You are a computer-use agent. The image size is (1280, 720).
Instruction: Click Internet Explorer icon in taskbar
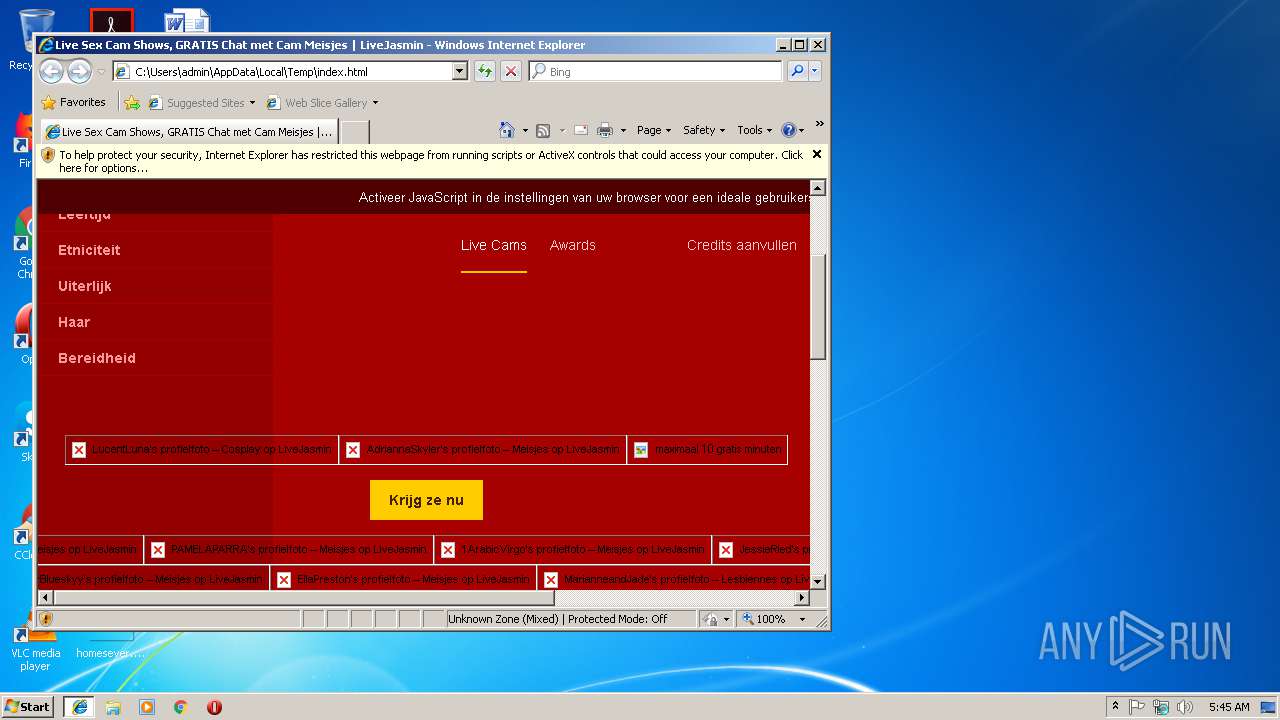79,706
